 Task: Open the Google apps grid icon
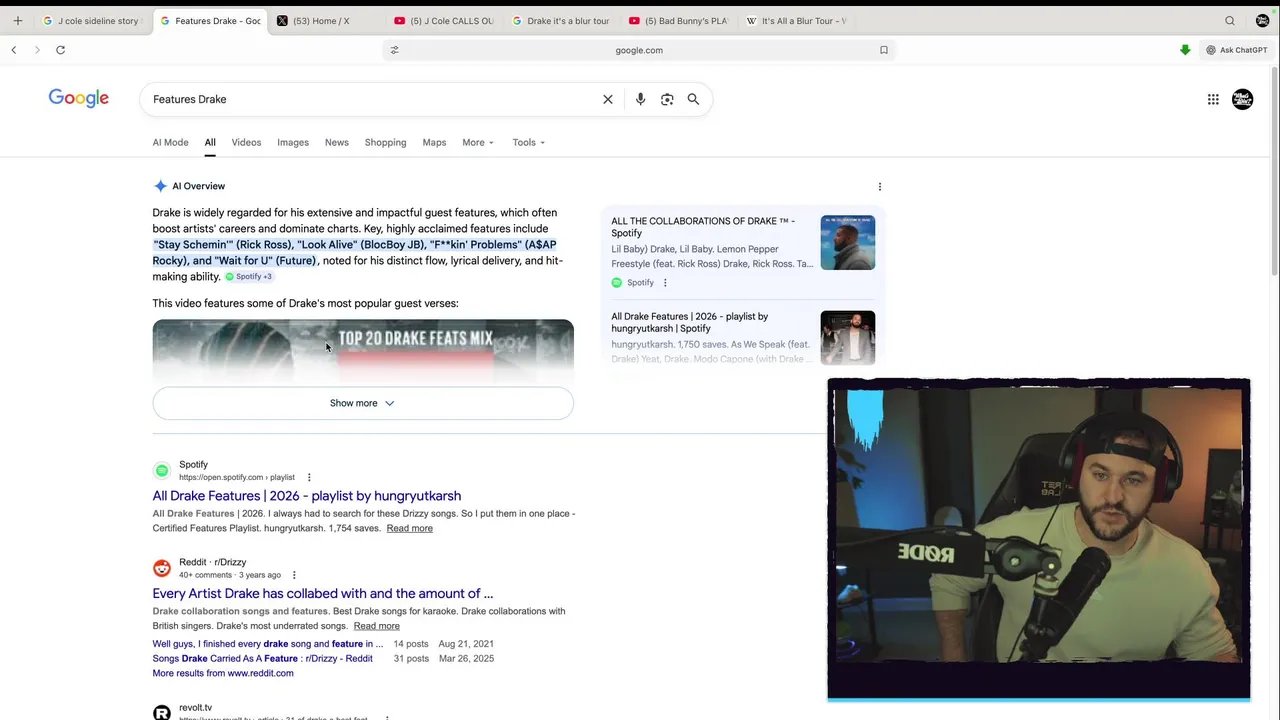click(1213, 99)
